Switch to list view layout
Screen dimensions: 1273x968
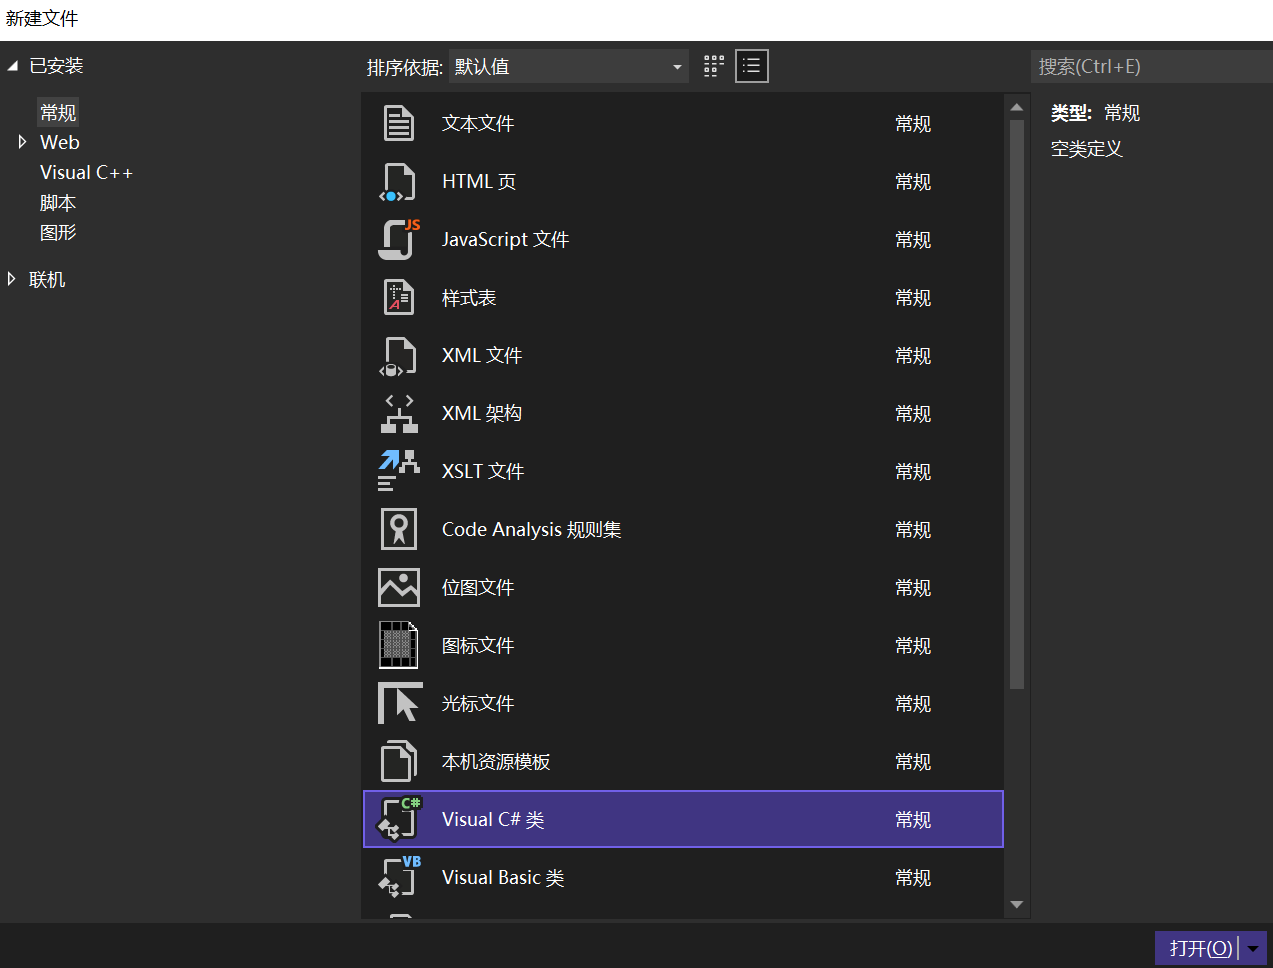[752, 67]
